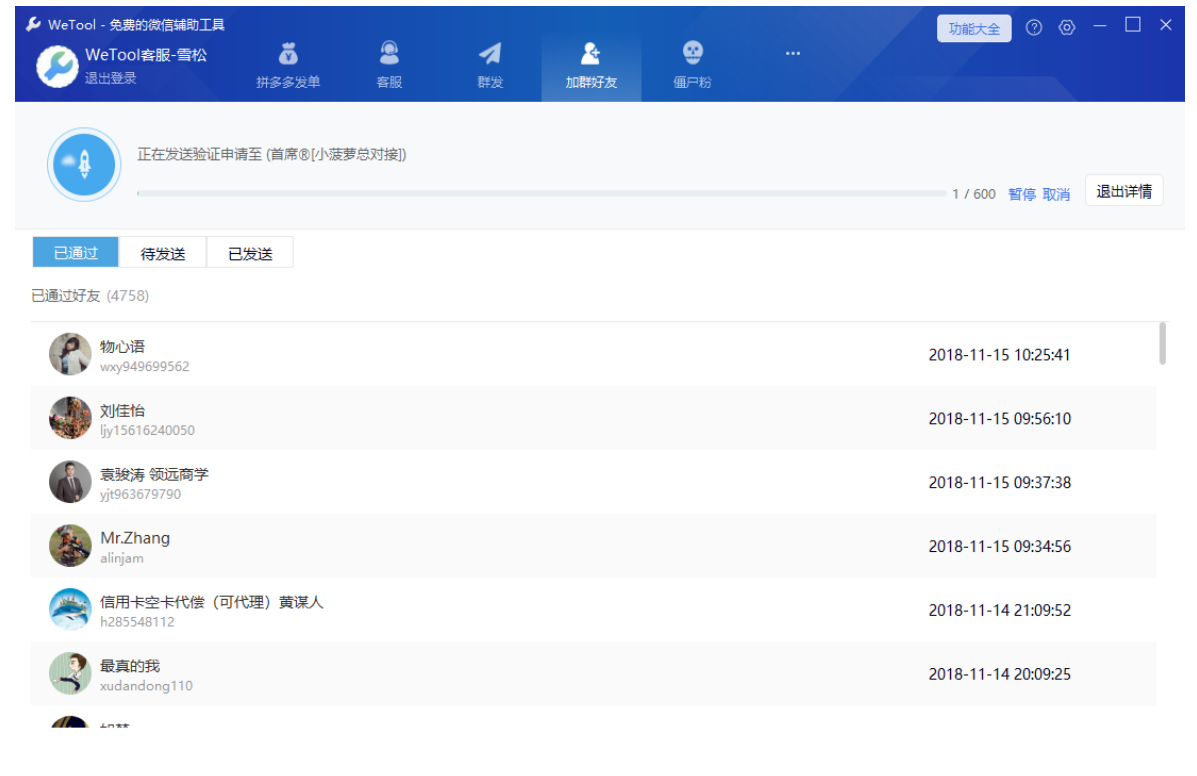Click the rocket progress icon
This screenshot has height=776, width=1197.
84,164
